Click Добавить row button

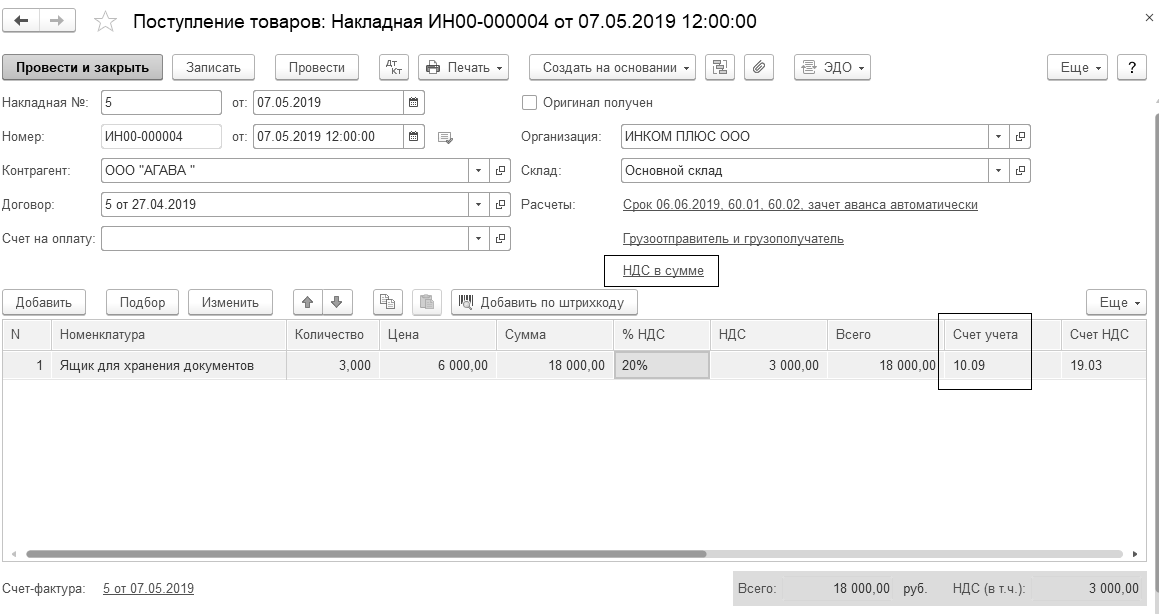click(x=44, y=302)
